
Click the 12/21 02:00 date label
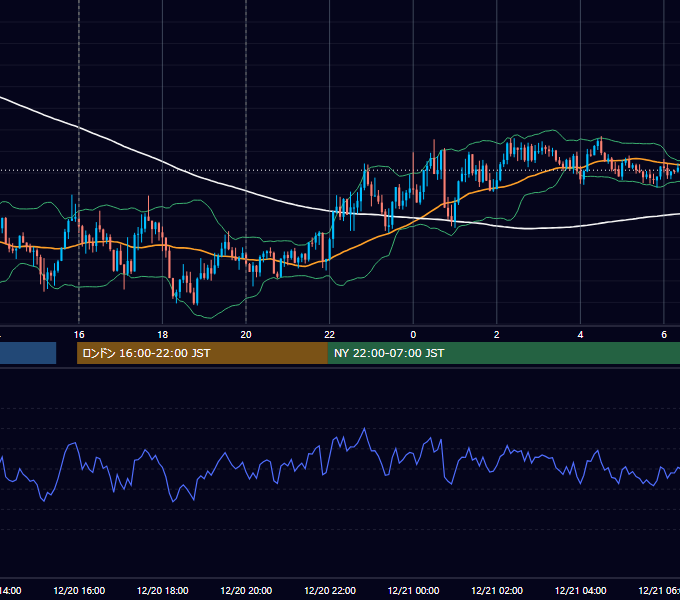click(497, 590)
